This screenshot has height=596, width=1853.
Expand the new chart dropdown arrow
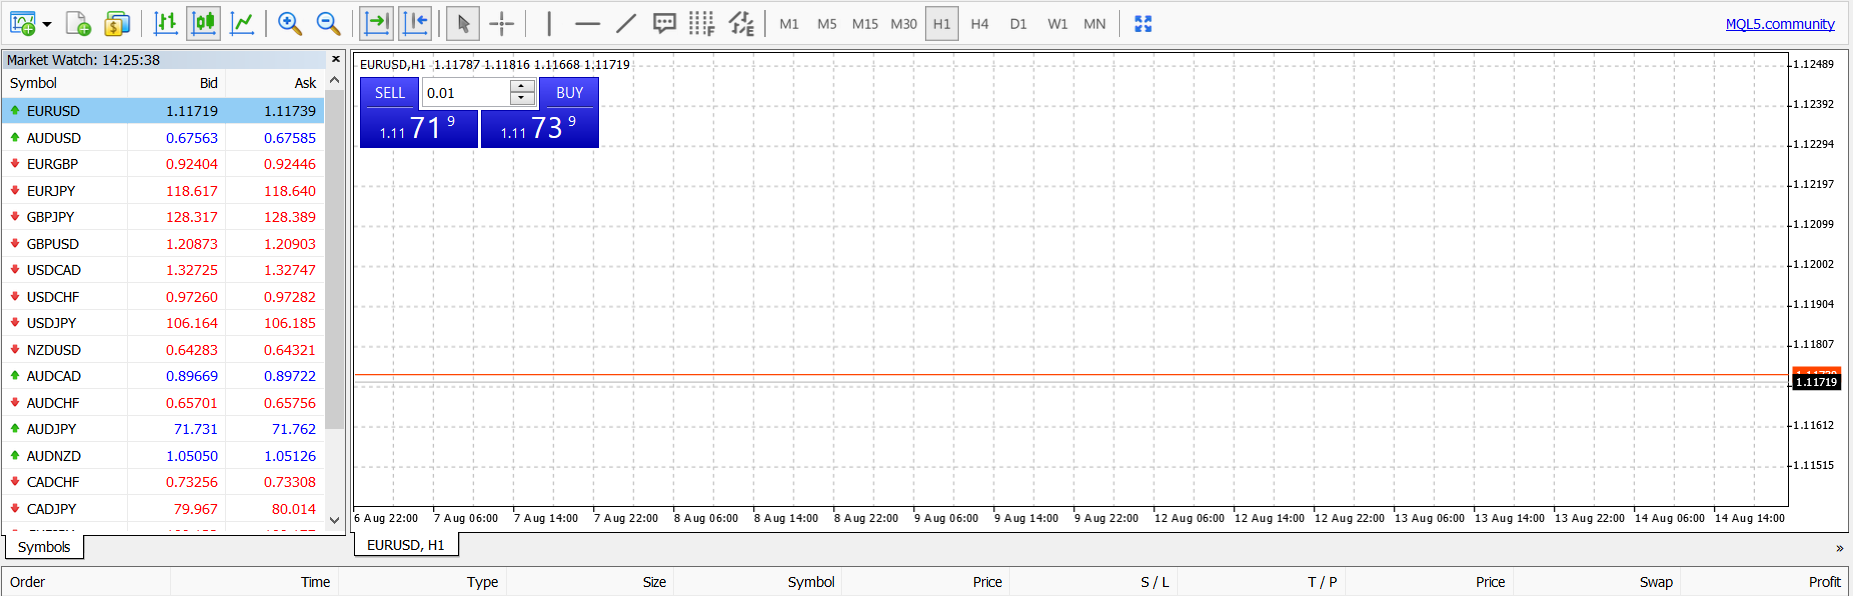[47, 24]
